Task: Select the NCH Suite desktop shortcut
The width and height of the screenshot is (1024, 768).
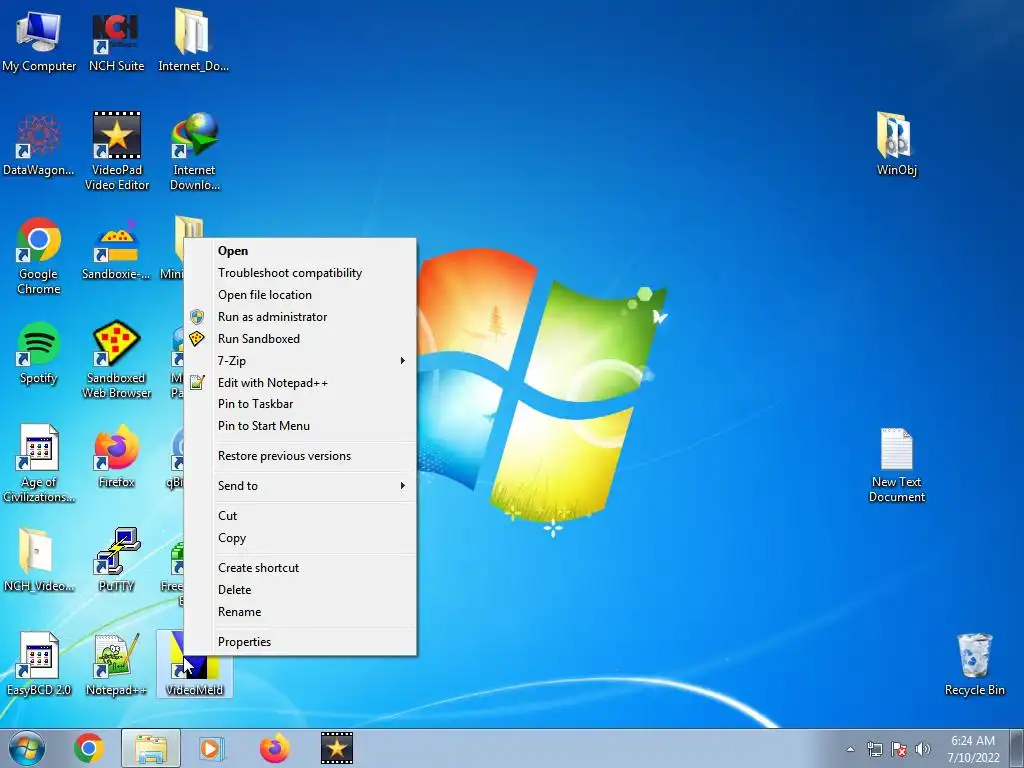Action: tap(116, 40)
